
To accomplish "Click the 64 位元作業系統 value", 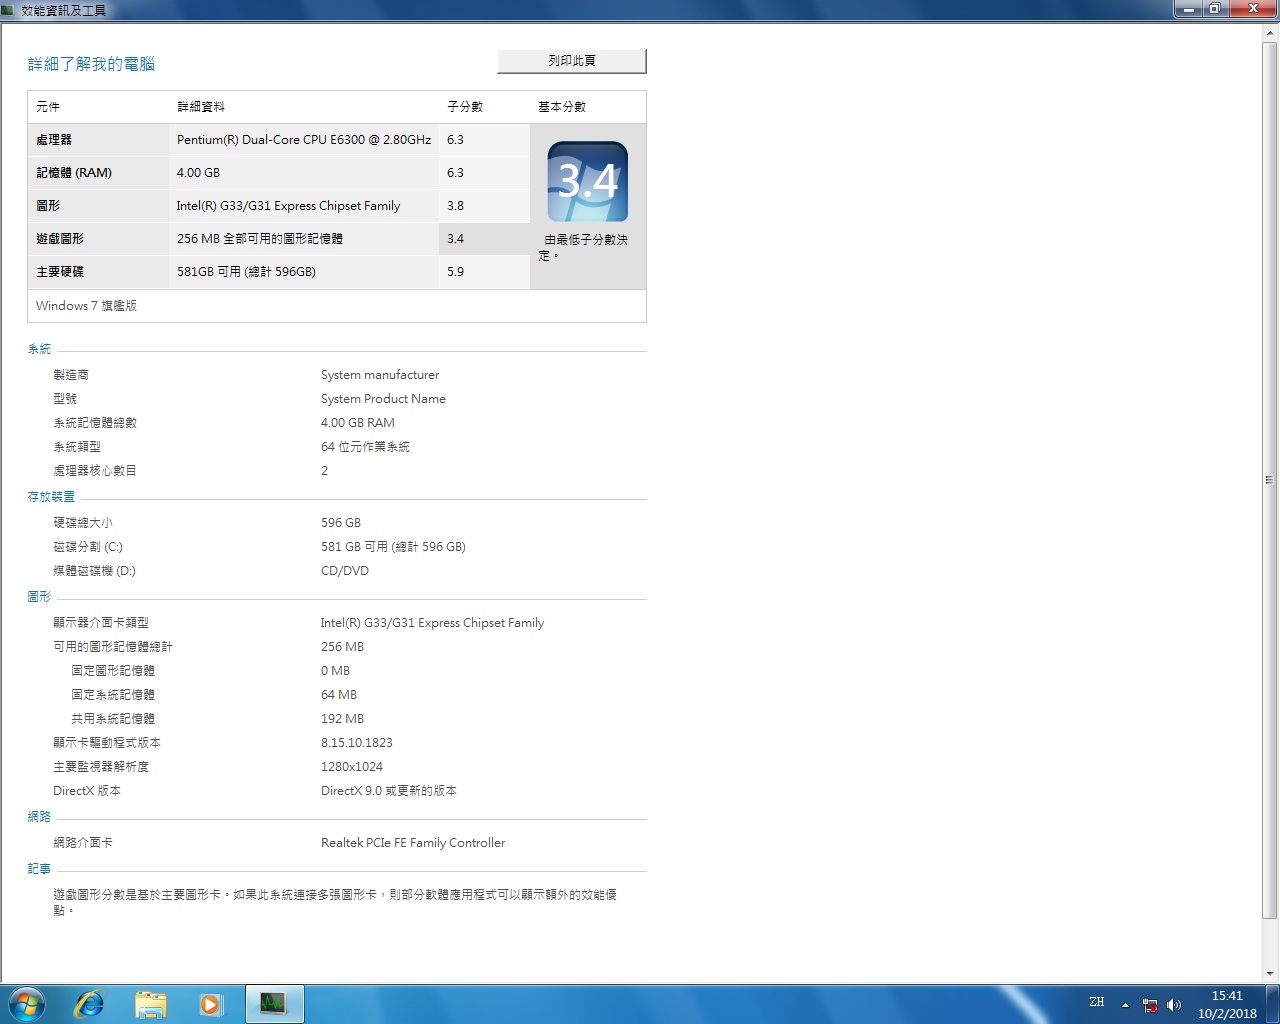I will click(365, 447).
